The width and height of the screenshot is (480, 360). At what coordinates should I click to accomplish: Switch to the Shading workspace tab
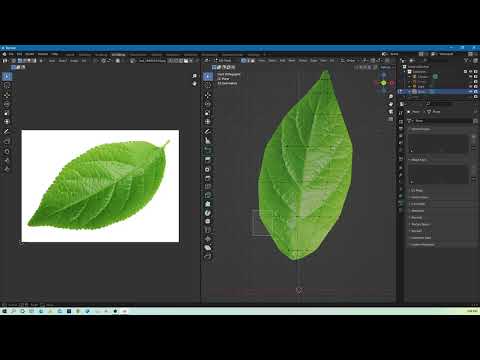pos(157,54)
